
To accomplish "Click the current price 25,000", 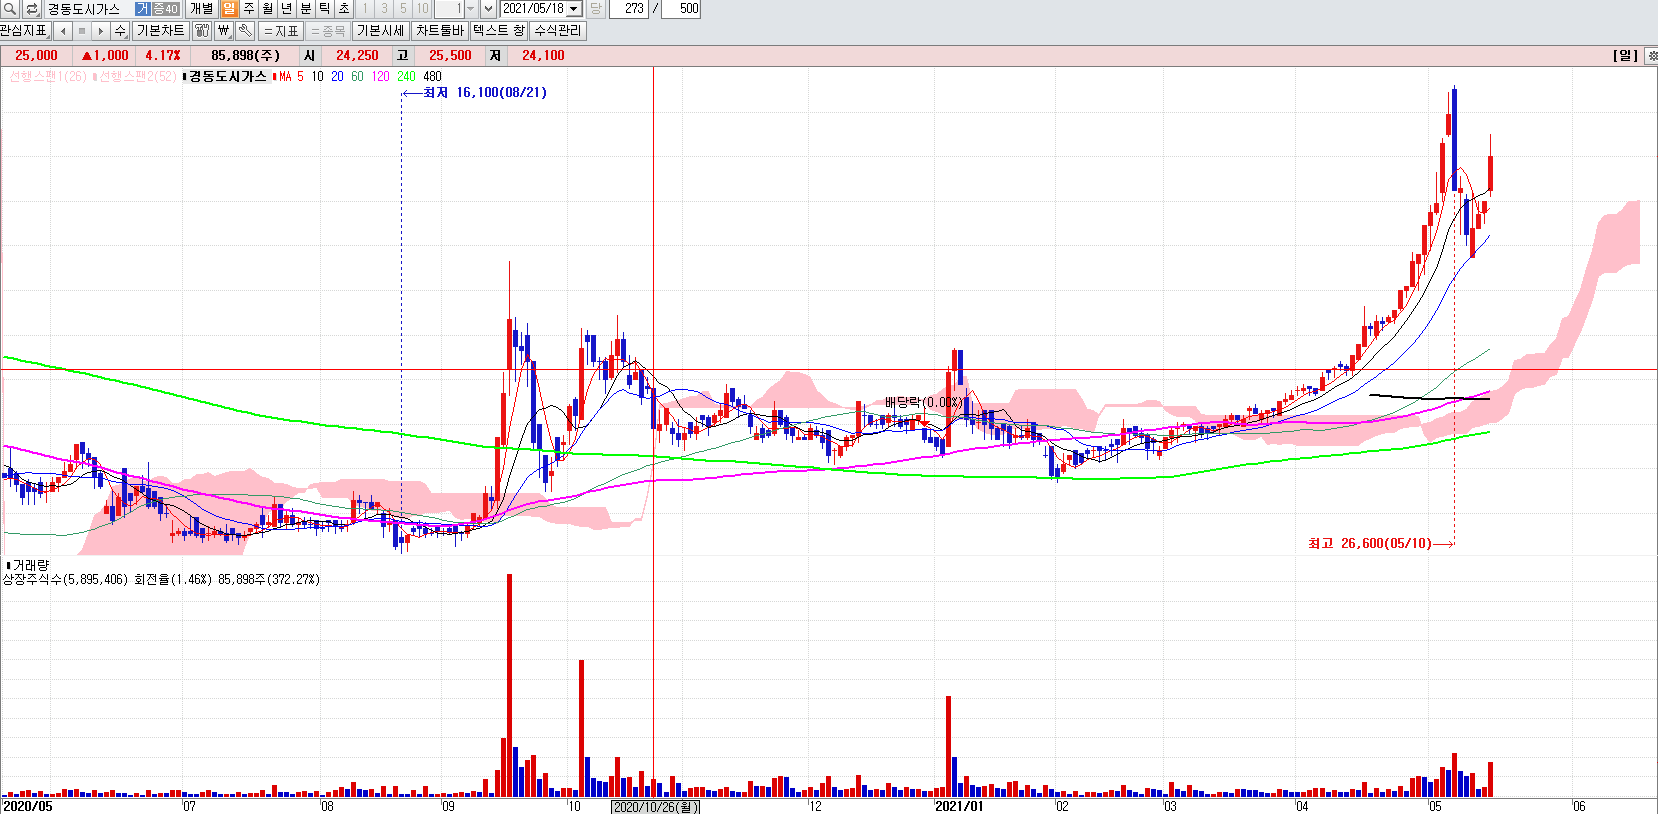I will click(36, 56).
